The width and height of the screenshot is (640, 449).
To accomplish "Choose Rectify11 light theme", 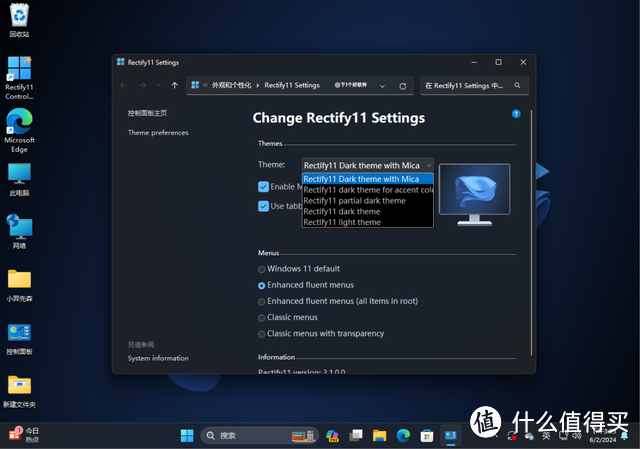I will click(367, 222).
